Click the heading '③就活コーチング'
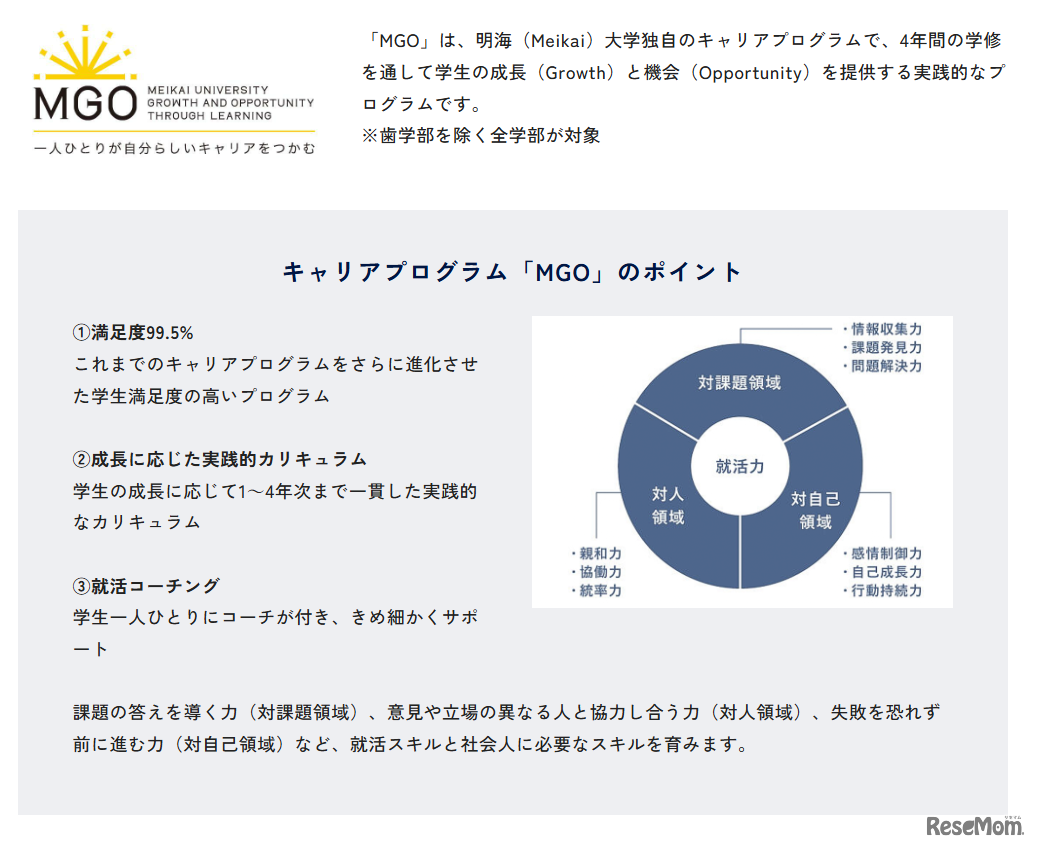 click(x=146, y=586)
